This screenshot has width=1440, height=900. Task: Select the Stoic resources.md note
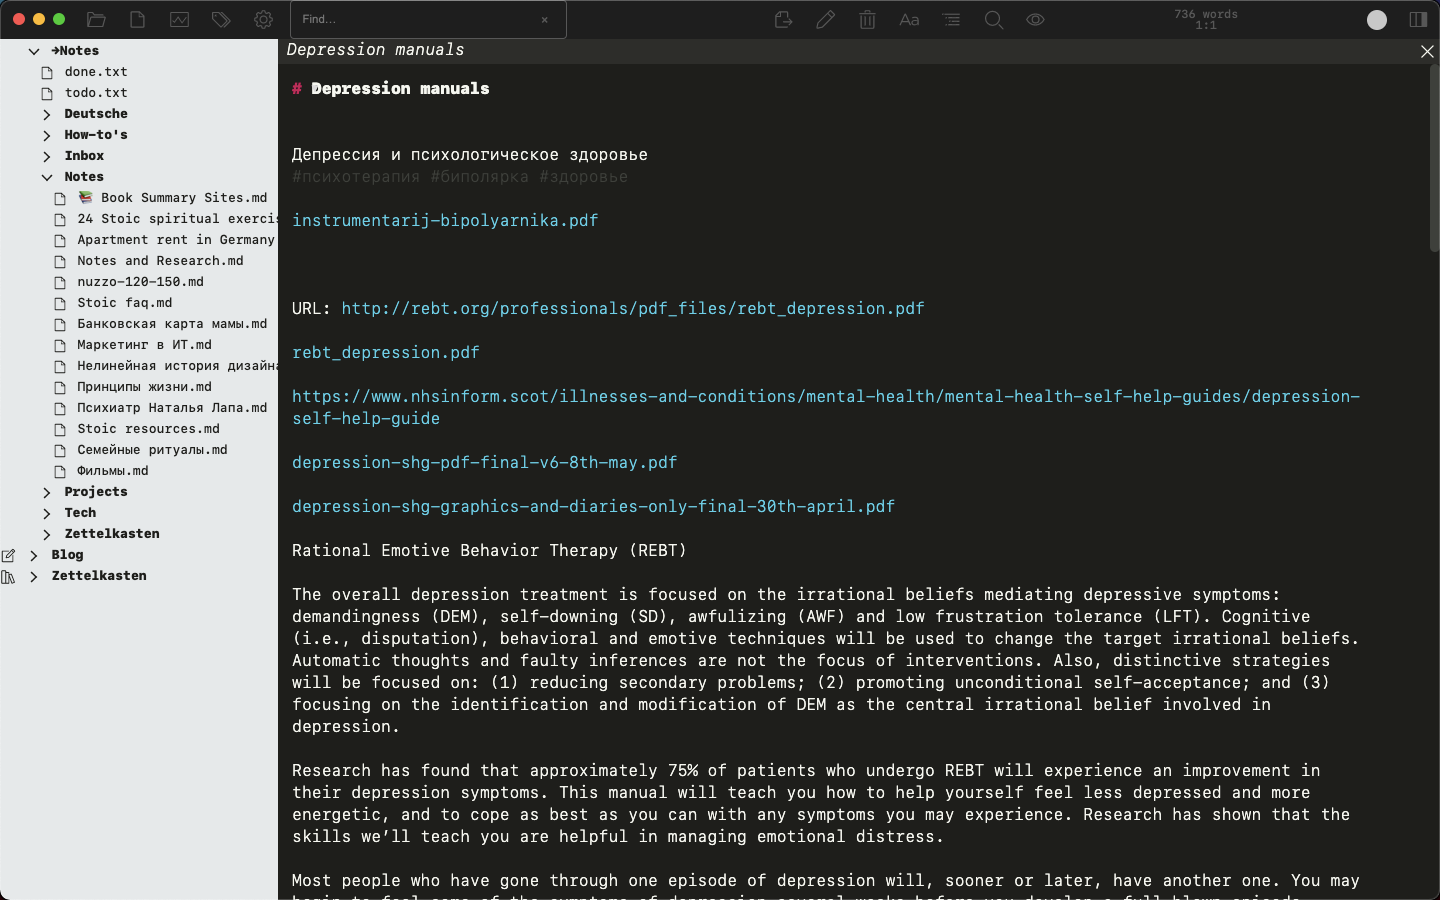pos(149,428)
